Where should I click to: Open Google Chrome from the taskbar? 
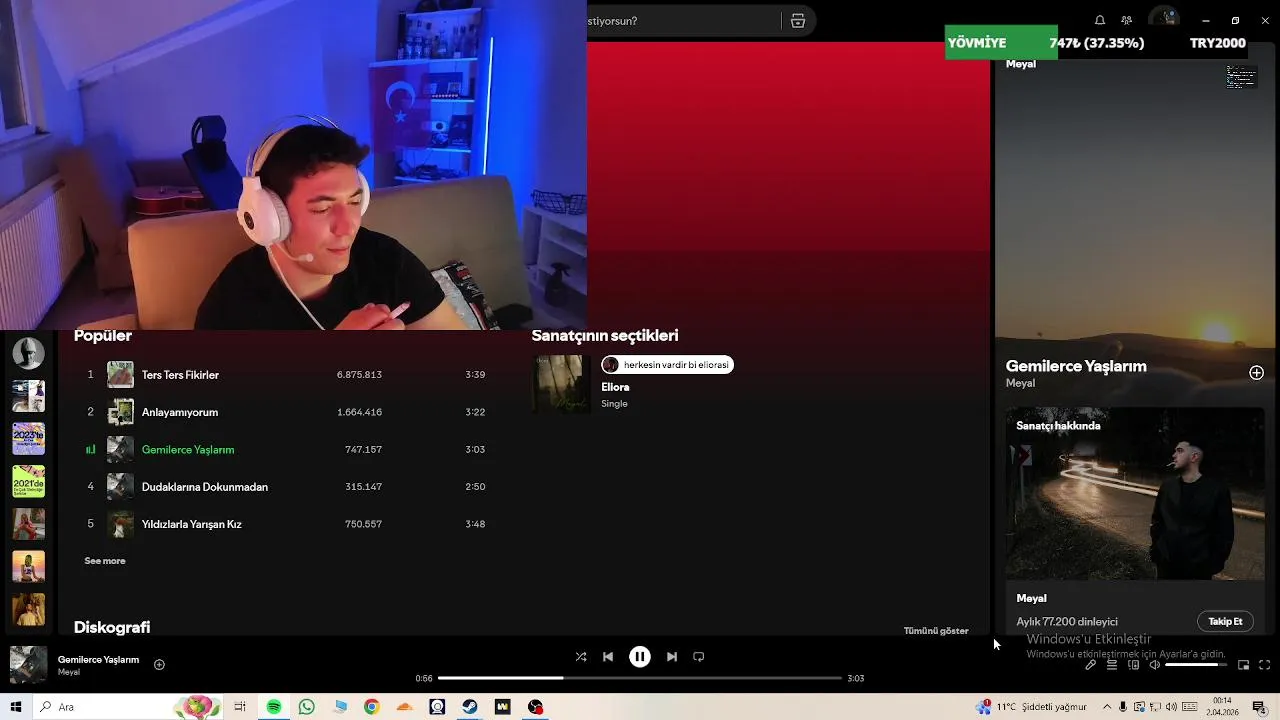click(372, 707)
